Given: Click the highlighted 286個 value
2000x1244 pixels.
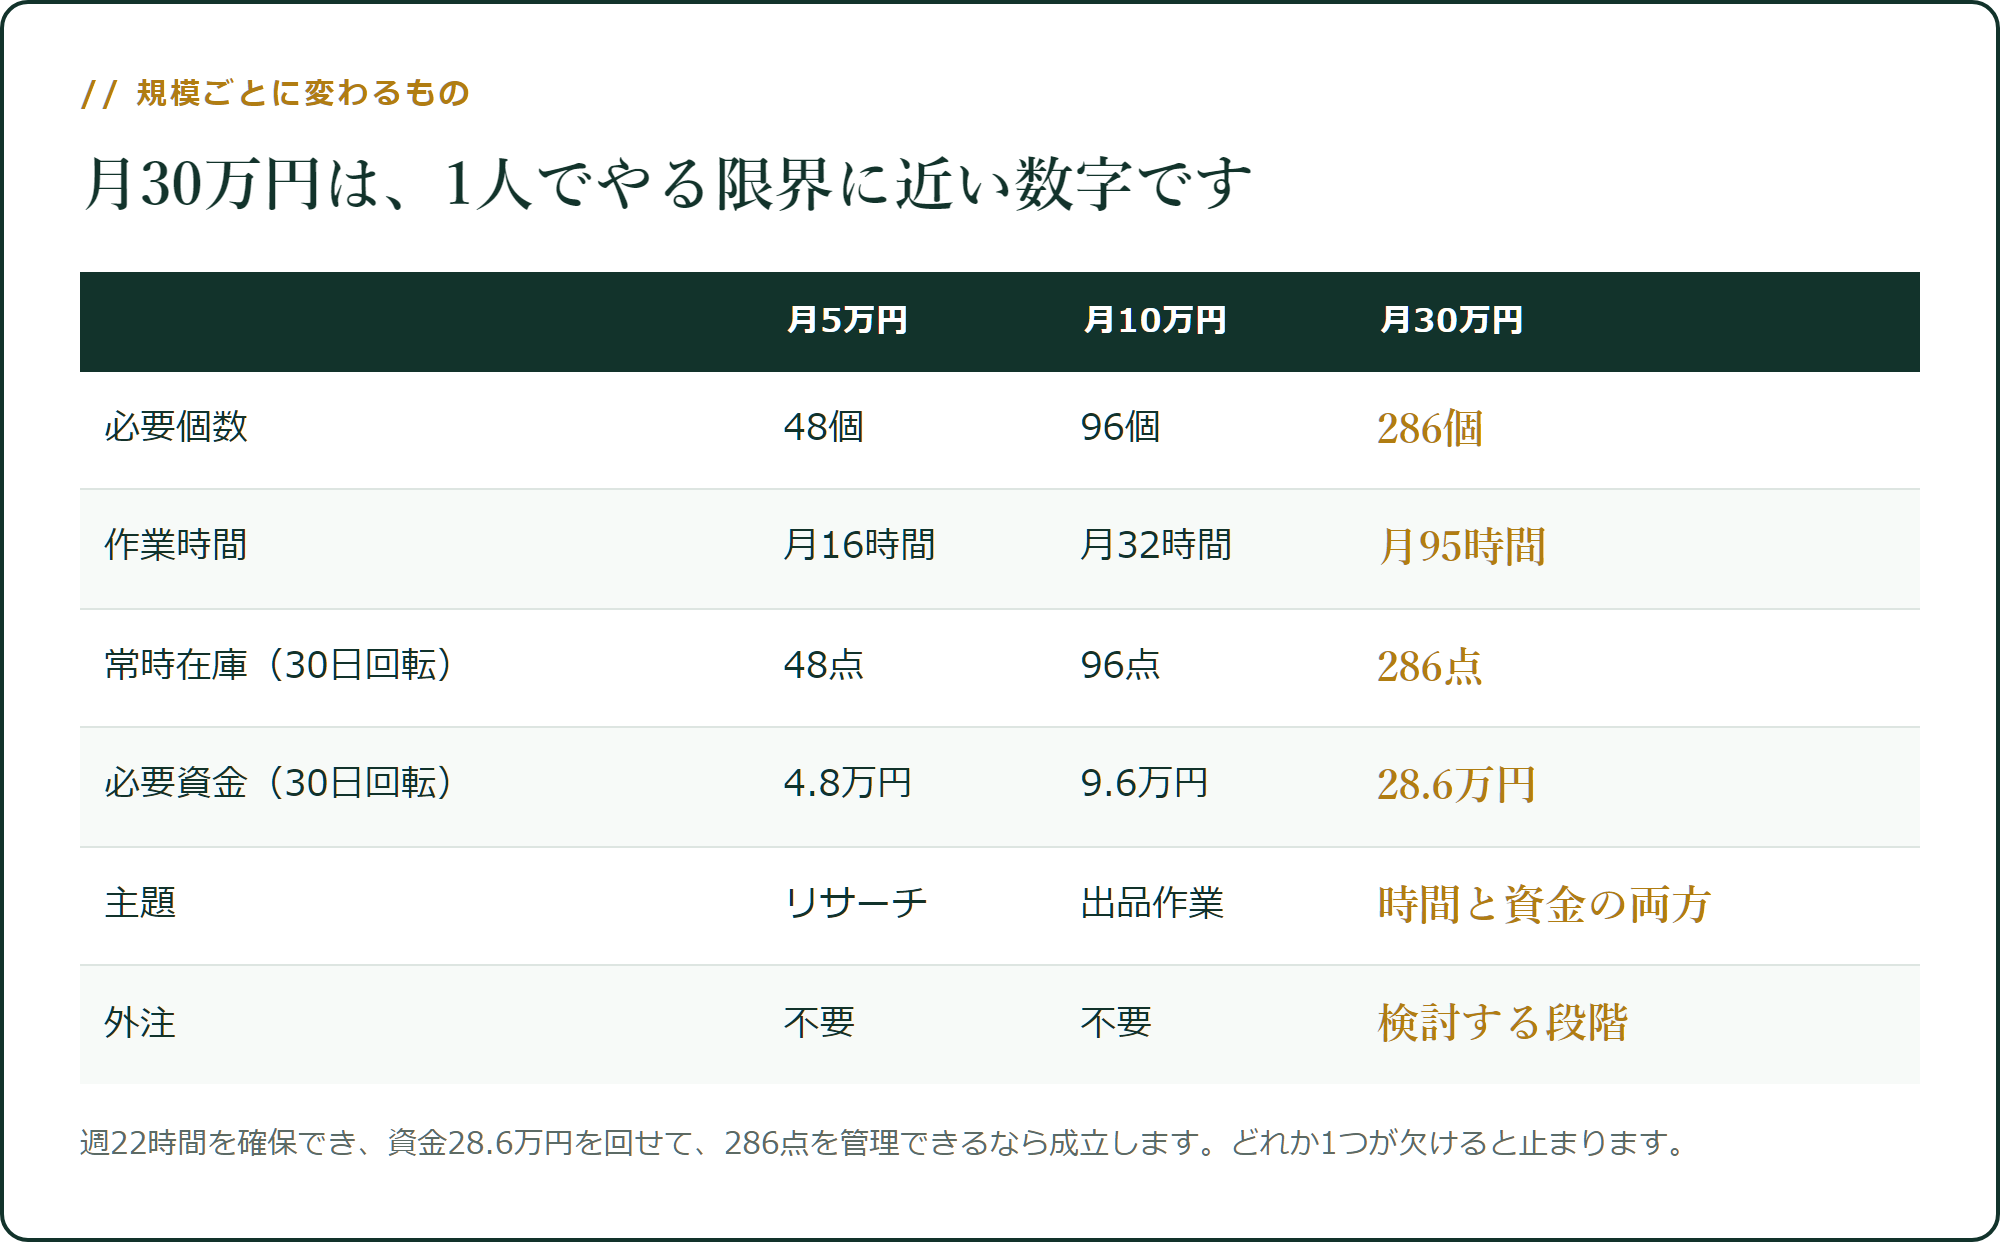Looking at the screenshot, I should coord(1429,429).
